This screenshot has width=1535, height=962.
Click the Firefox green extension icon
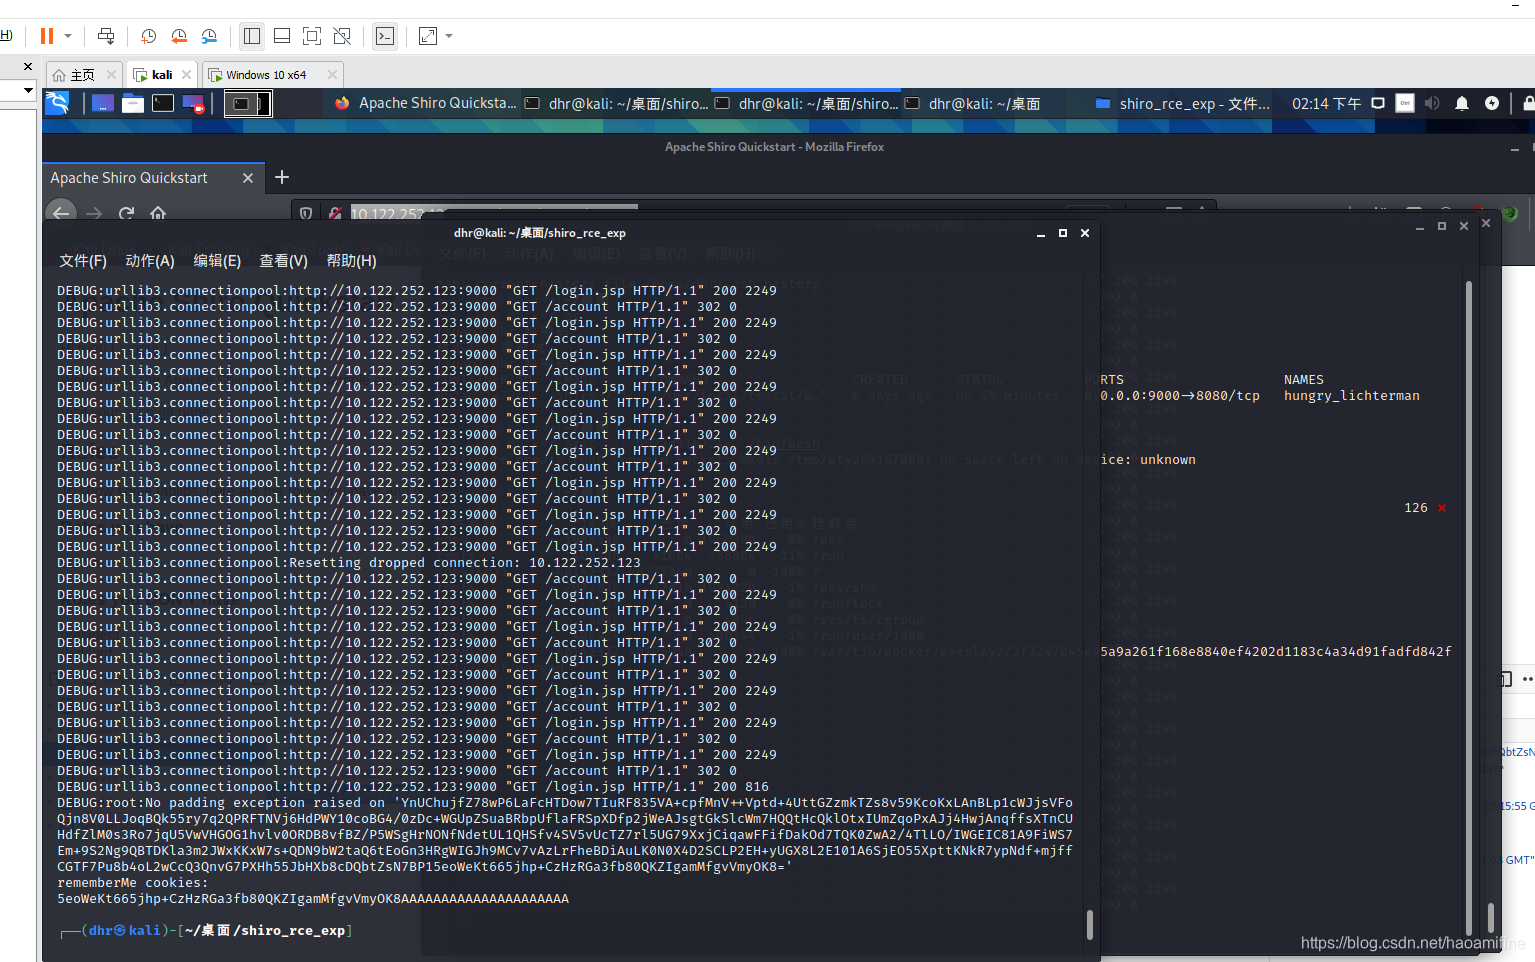pyautogui.click(x=1510, y=213)
